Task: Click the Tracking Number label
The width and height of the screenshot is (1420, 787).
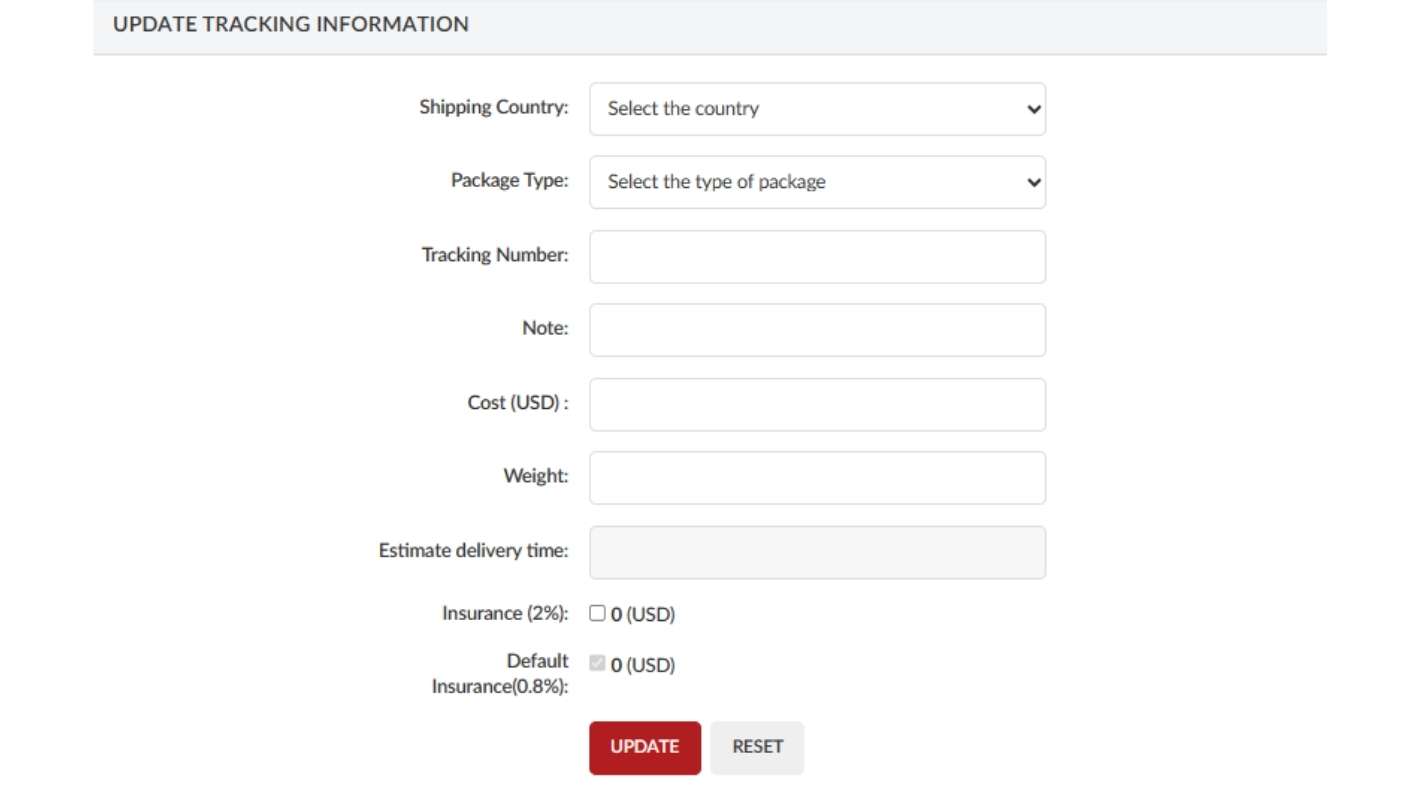Action: point(494,255)
